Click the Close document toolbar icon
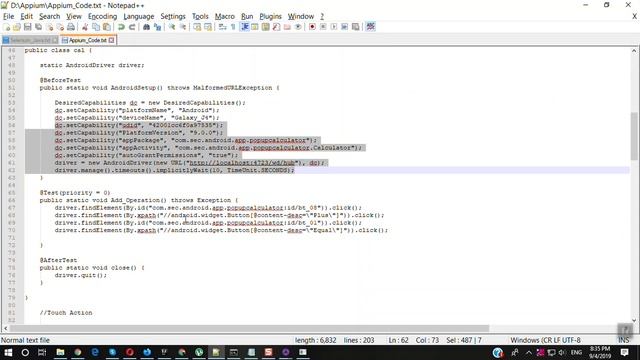Screen dimensions: 640x360 coord(49,27)
